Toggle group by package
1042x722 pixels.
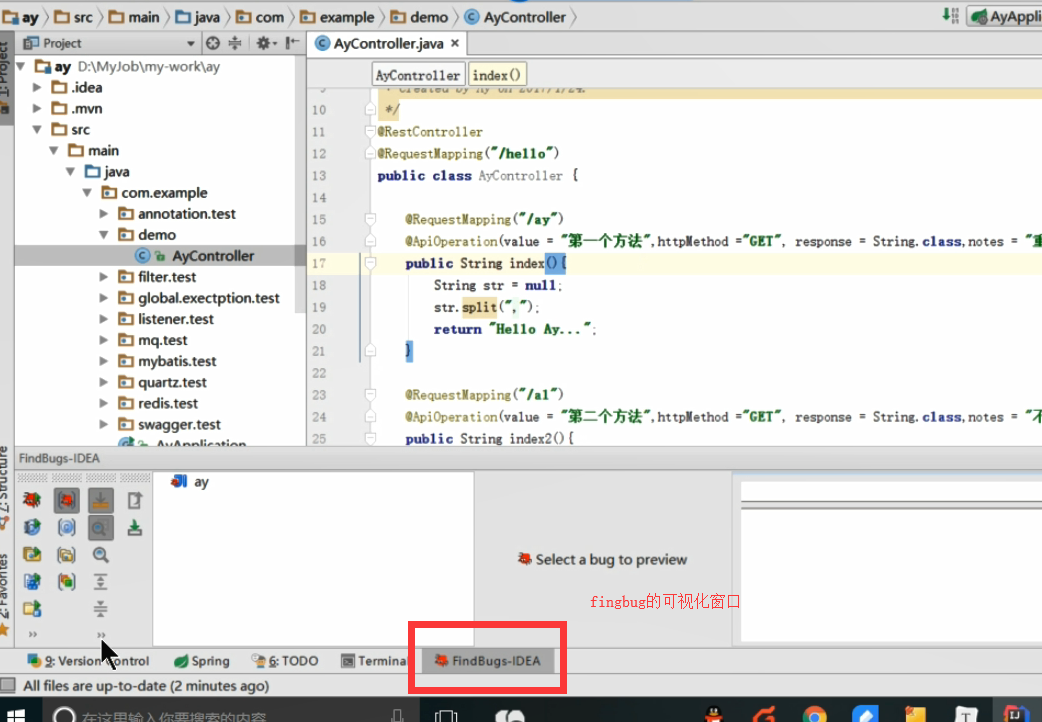pos(66,554)
